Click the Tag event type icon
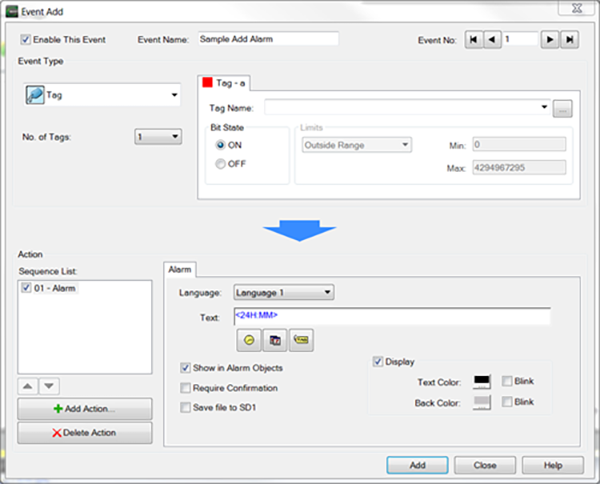Image resolution: width=600 pixels, height=484 pixels. [x=35, y=95]
